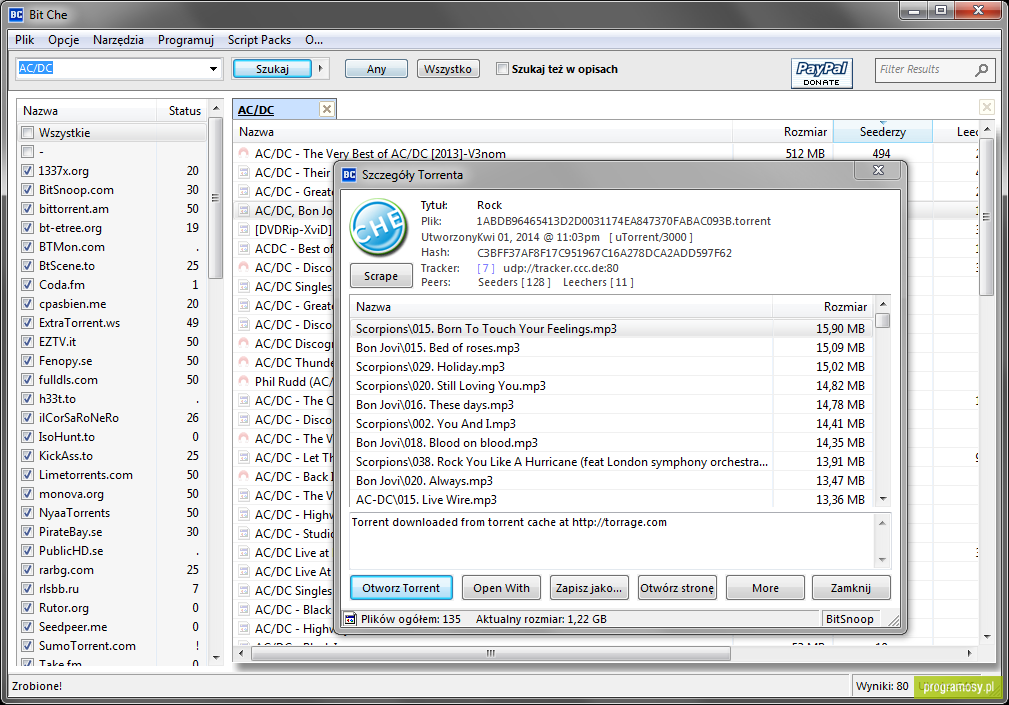Click the icon beside AC/DC Thunder result
Image resolution: width=1009 pixels, height=705 pixels.
coord(243,362)
